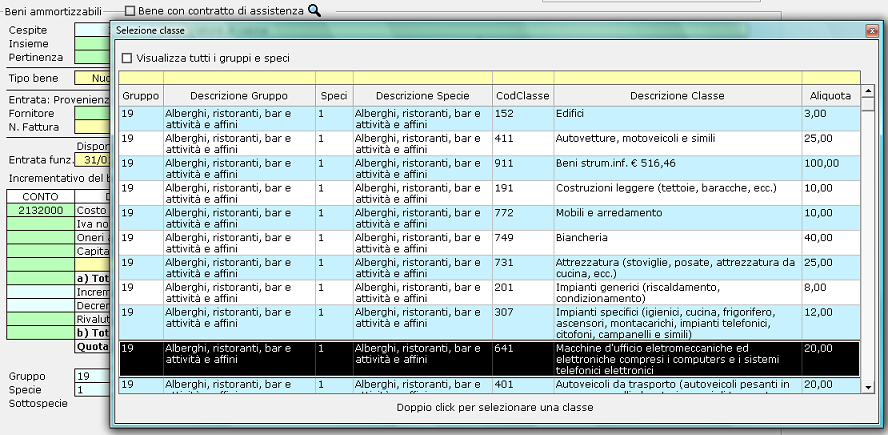Click yellow filter field above Descrizione Gruppo
The image size is (888, 435).
point(239,78)
